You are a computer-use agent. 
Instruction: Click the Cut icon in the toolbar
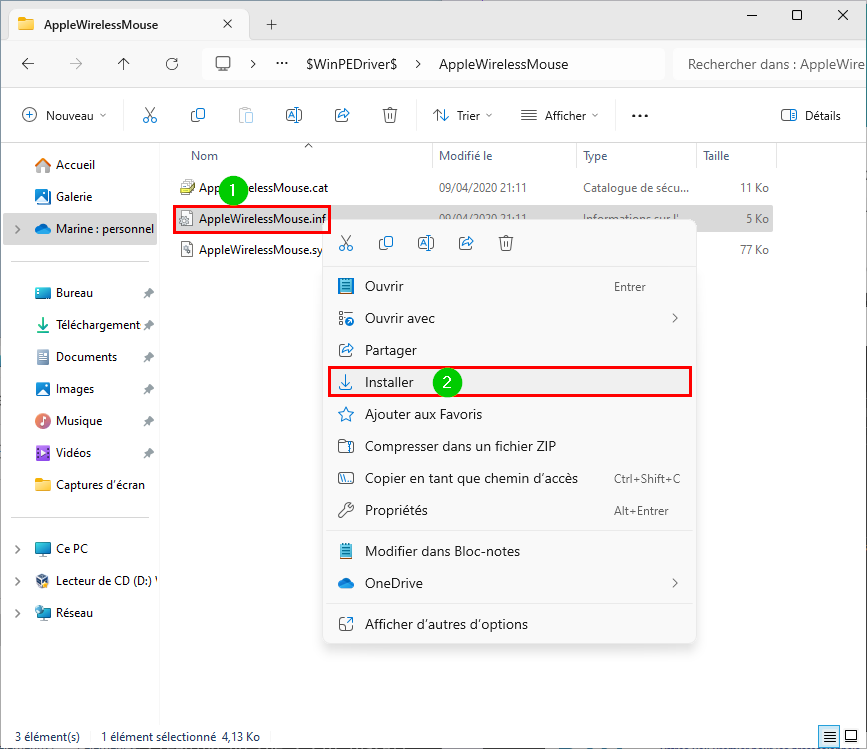pos(150,116)
